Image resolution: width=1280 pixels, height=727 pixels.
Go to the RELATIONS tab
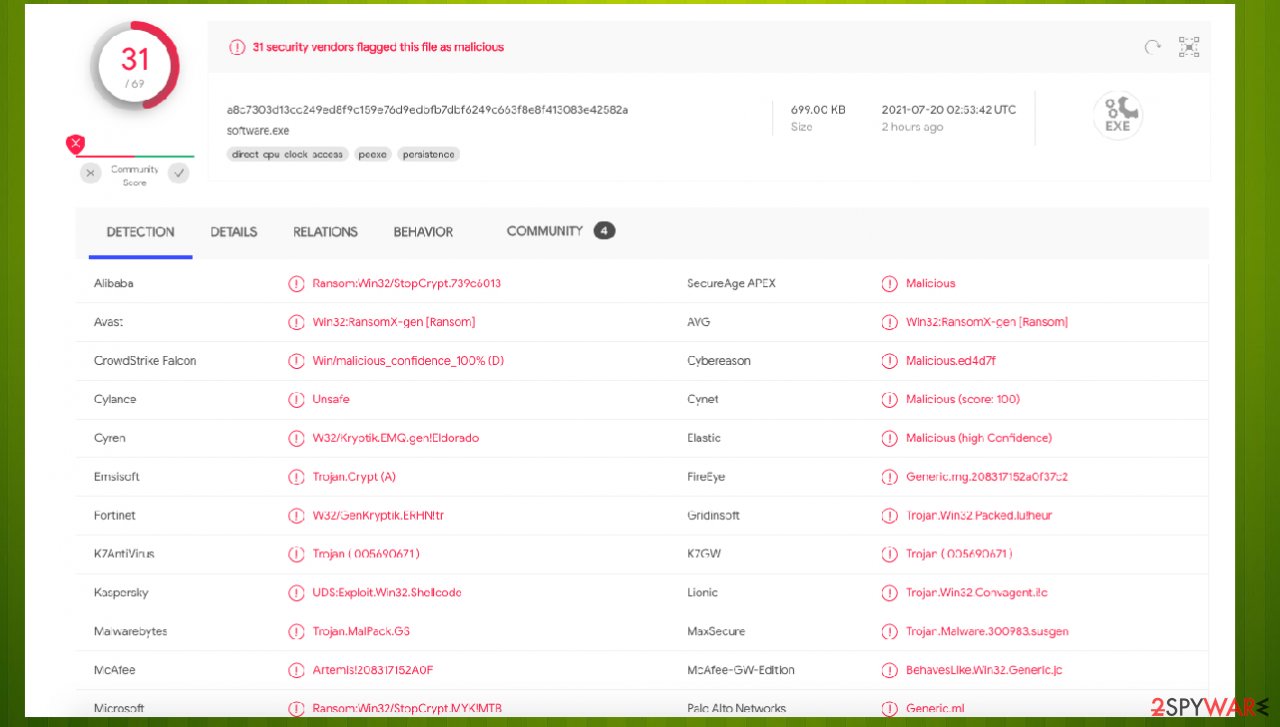[x=325, y=232]
